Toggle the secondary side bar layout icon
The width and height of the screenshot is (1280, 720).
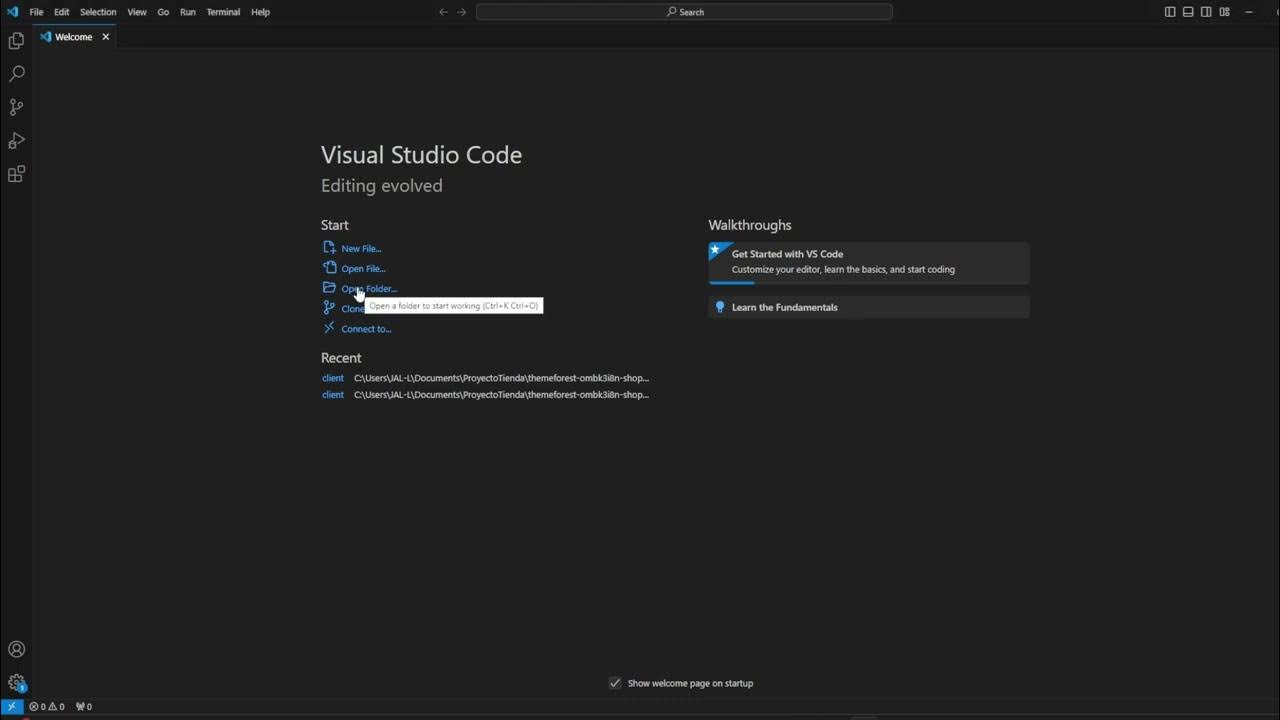click(x=1206, y=12)
